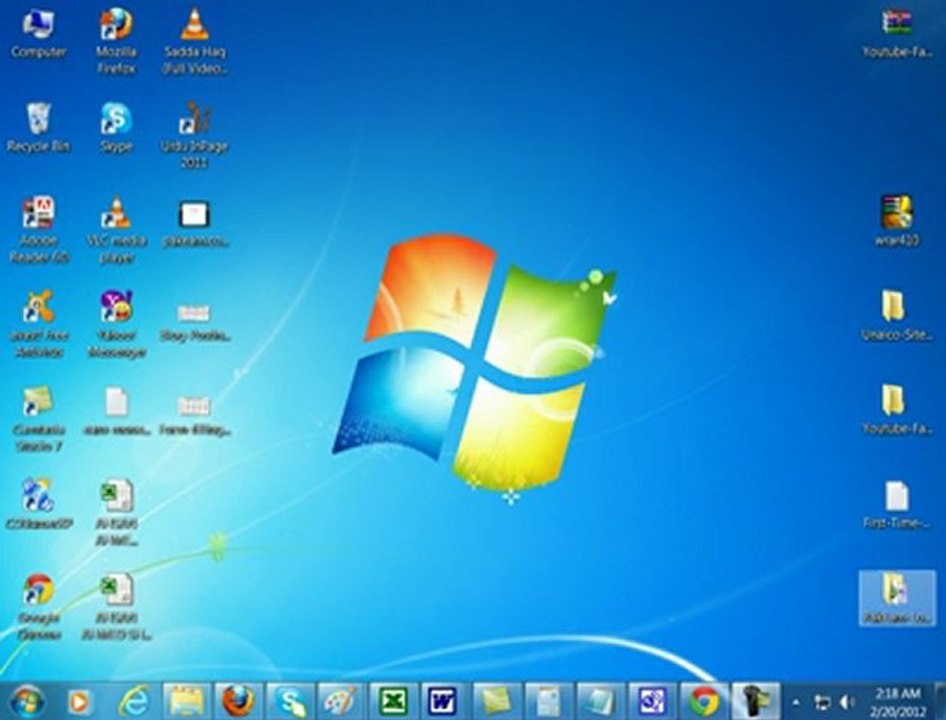Open the network status tray icon

(821, 702)
